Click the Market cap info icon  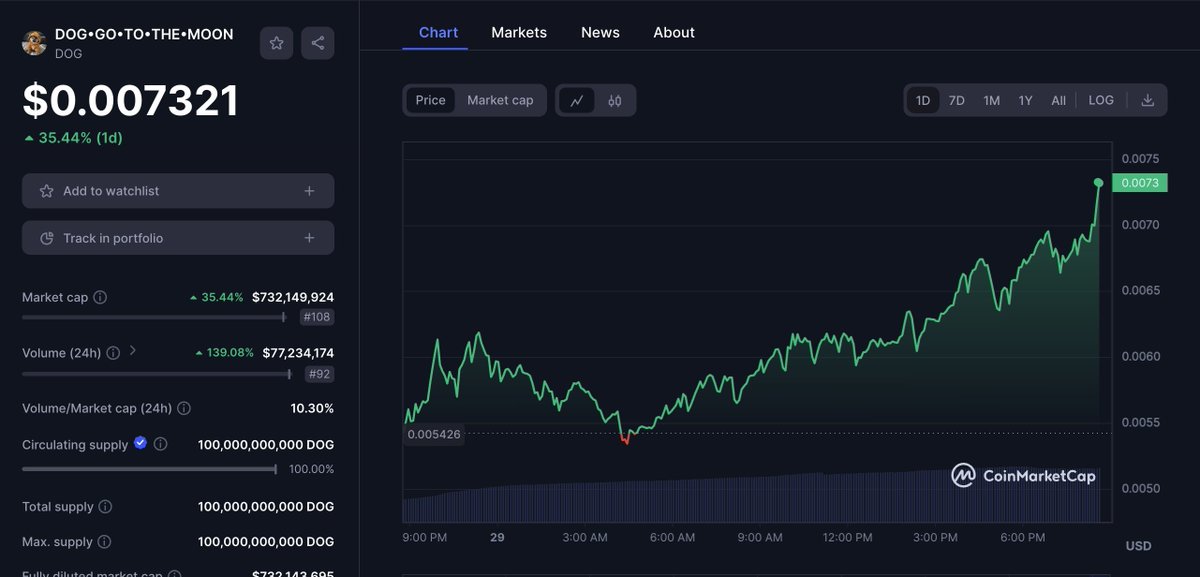[100, 297]
